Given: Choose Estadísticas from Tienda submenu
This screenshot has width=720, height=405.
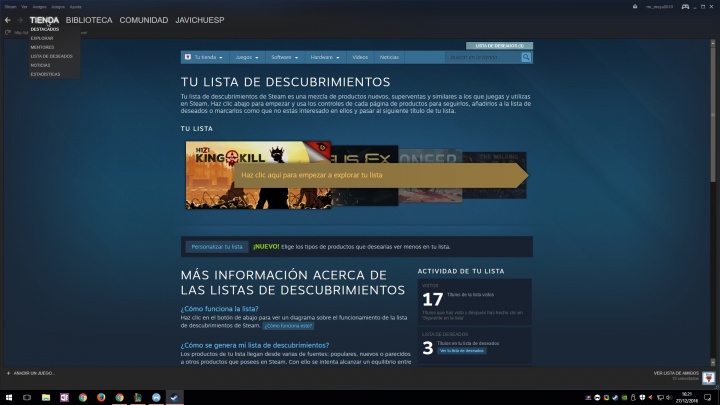Looking at the screenshot, I should click(45, 74).
